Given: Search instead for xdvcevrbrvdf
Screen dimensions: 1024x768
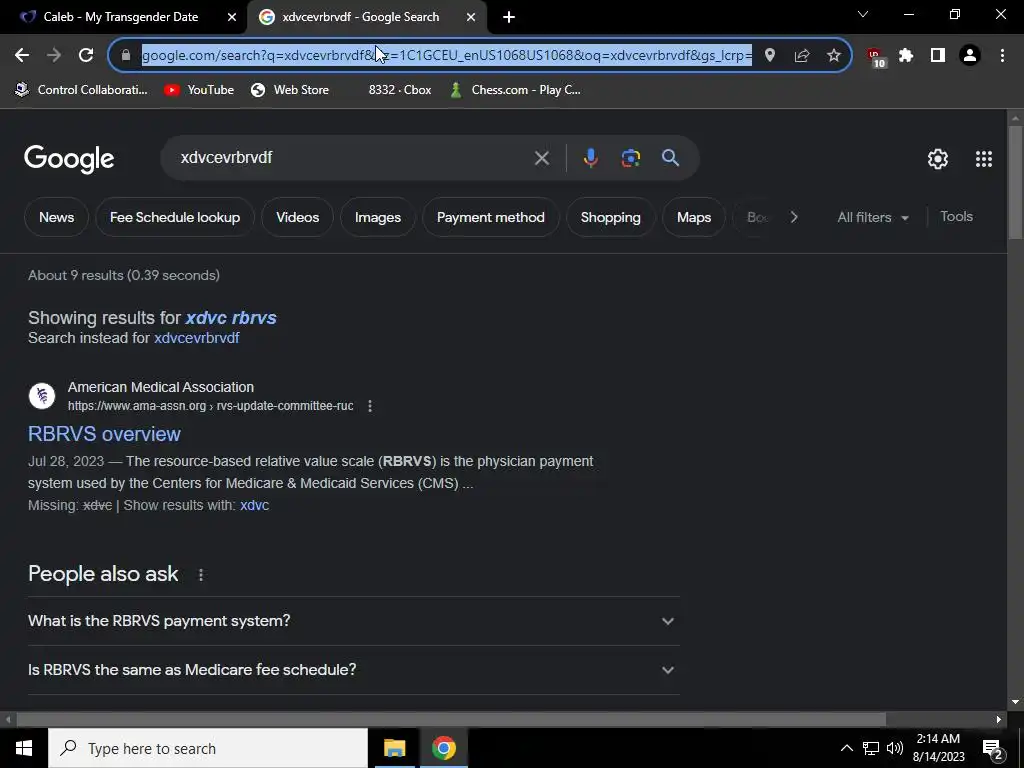Looking at the screenshot, I should tap(197, 338).
